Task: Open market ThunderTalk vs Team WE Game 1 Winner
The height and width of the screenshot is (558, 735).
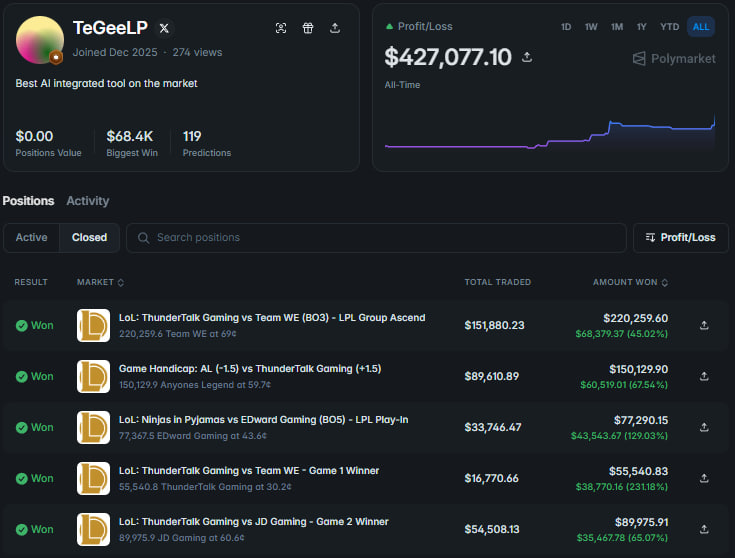Action: (249, 471)
